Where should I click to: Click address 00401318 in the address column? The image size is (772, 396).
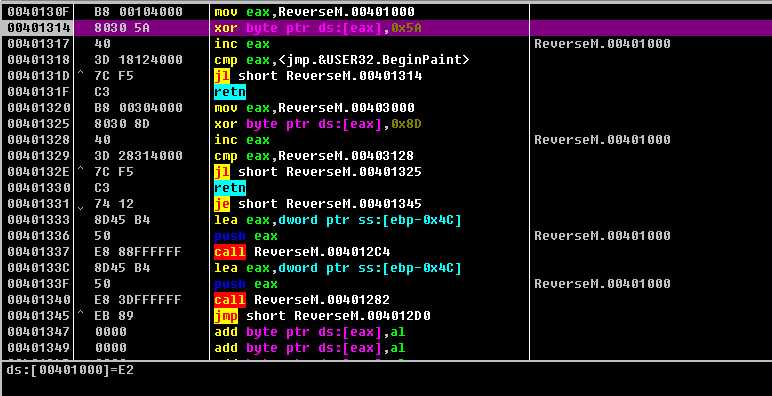pyautogui.click(x=39, y=60)
